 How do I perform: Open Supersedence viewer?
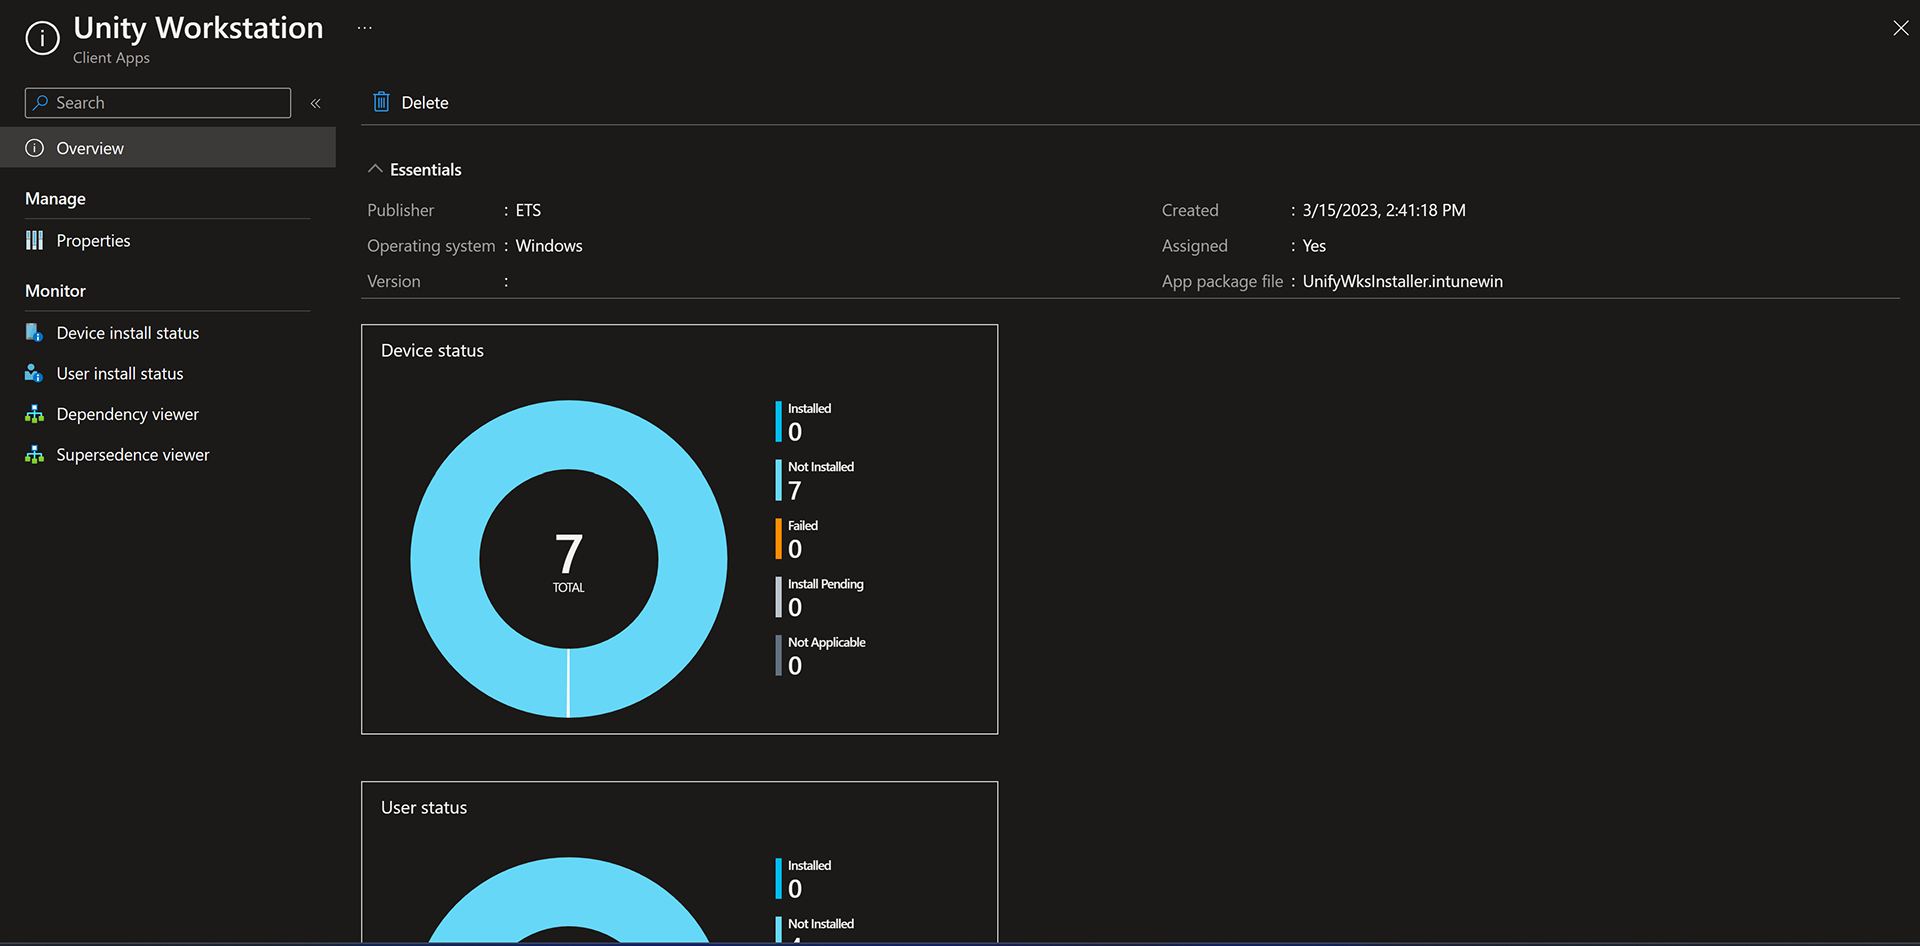click(x=133, y=455)
